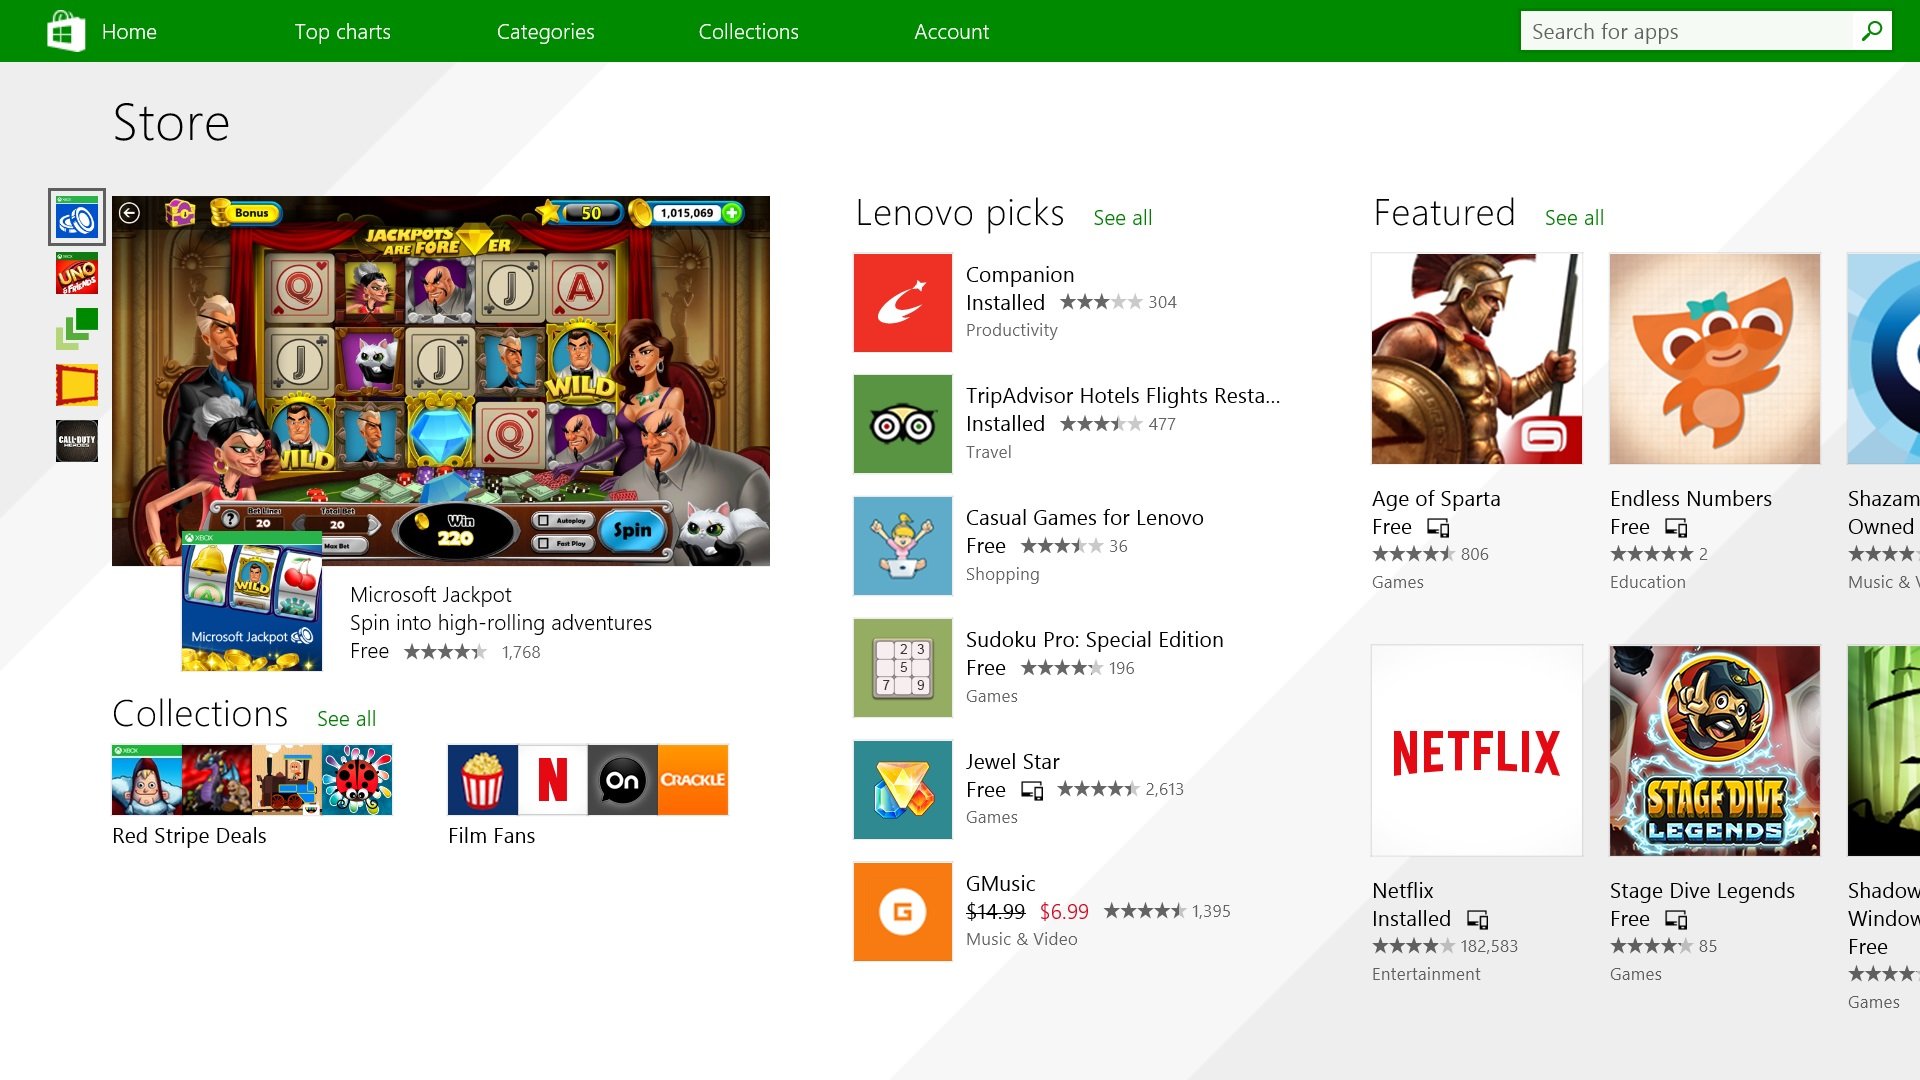The width and height of the screenshot is (1920, 1080).
Task: Click device icon under Age of Sparta
Action: (1437, 528)
